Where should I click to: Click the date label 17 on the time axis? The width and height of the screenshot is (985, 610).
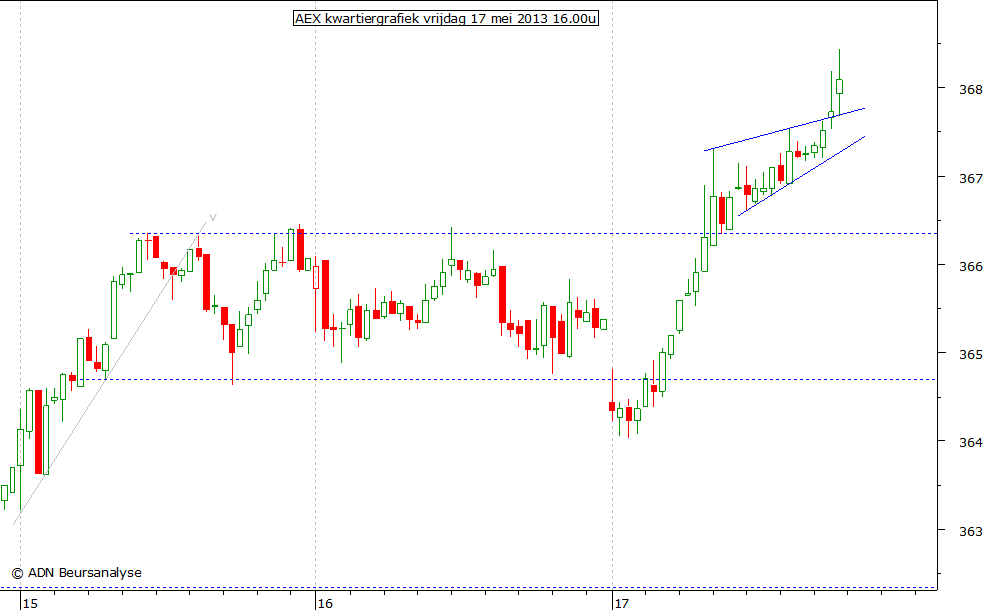[621, 603]
